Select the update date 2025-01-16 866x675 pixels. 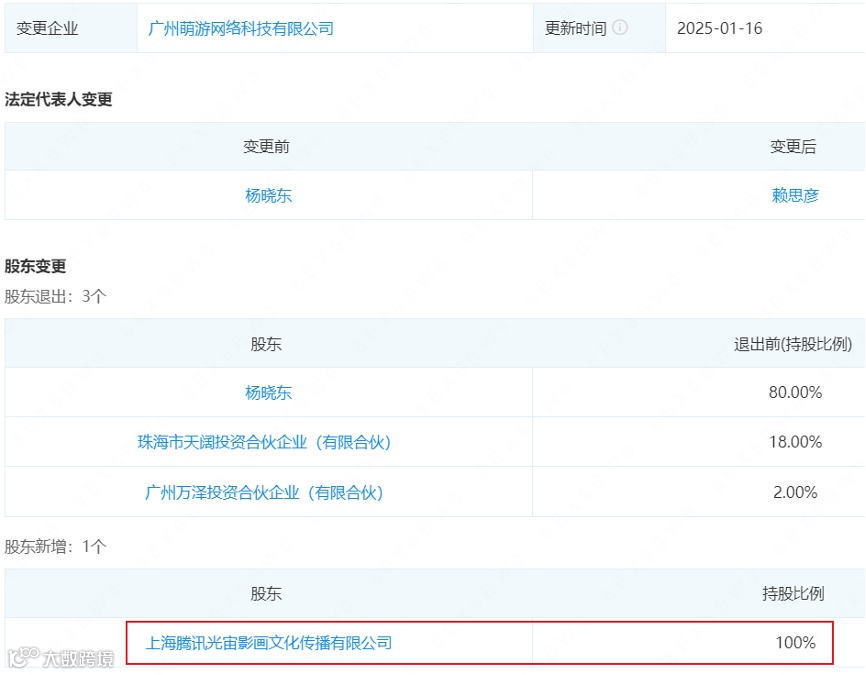(x=720, y=28)
